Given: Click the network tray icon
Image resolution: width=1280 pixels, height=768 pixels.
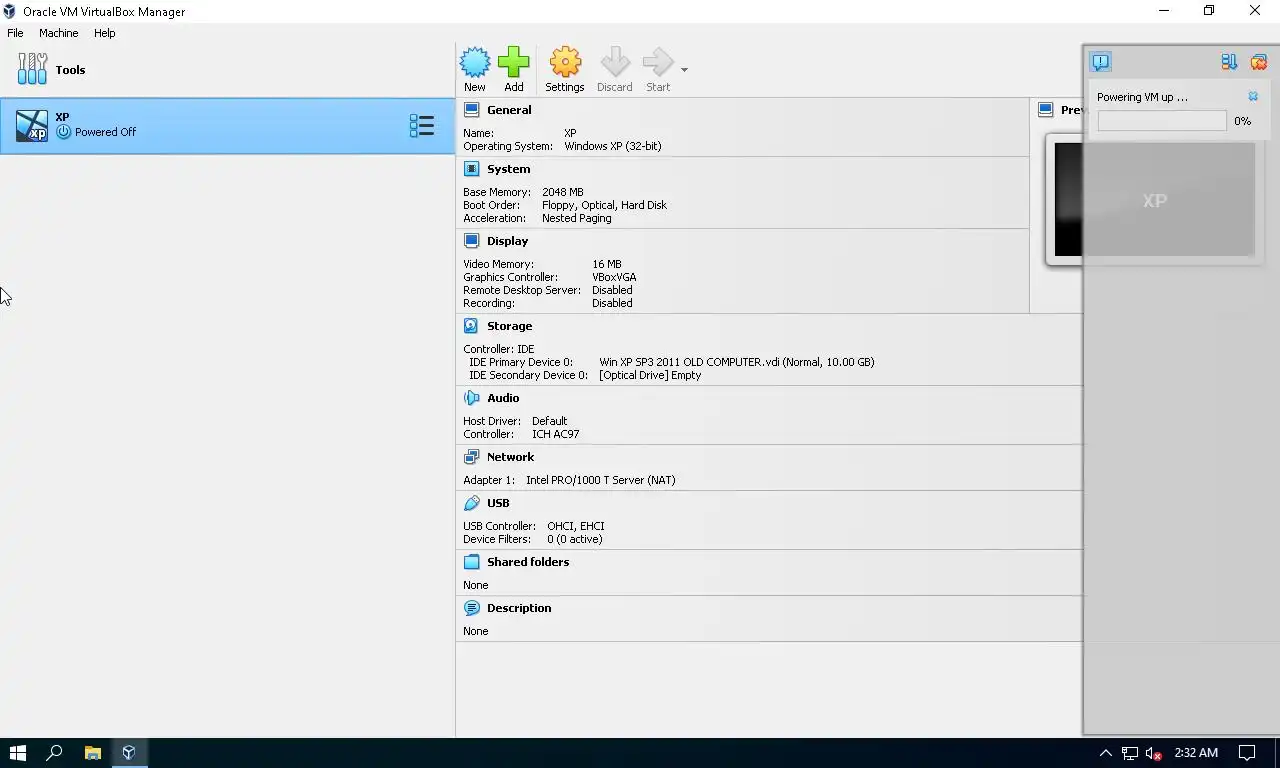Looking at the screenshot, I should tap(1130, 753).
